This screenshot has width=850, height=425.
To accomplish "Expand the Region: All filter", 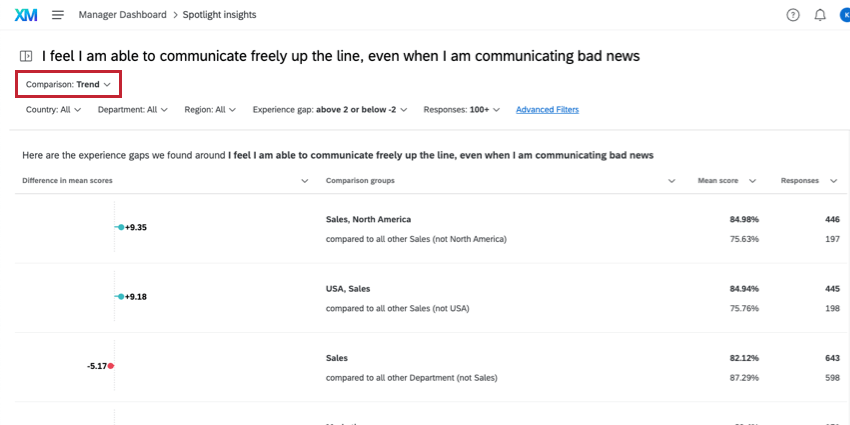I will coord(210,110).
